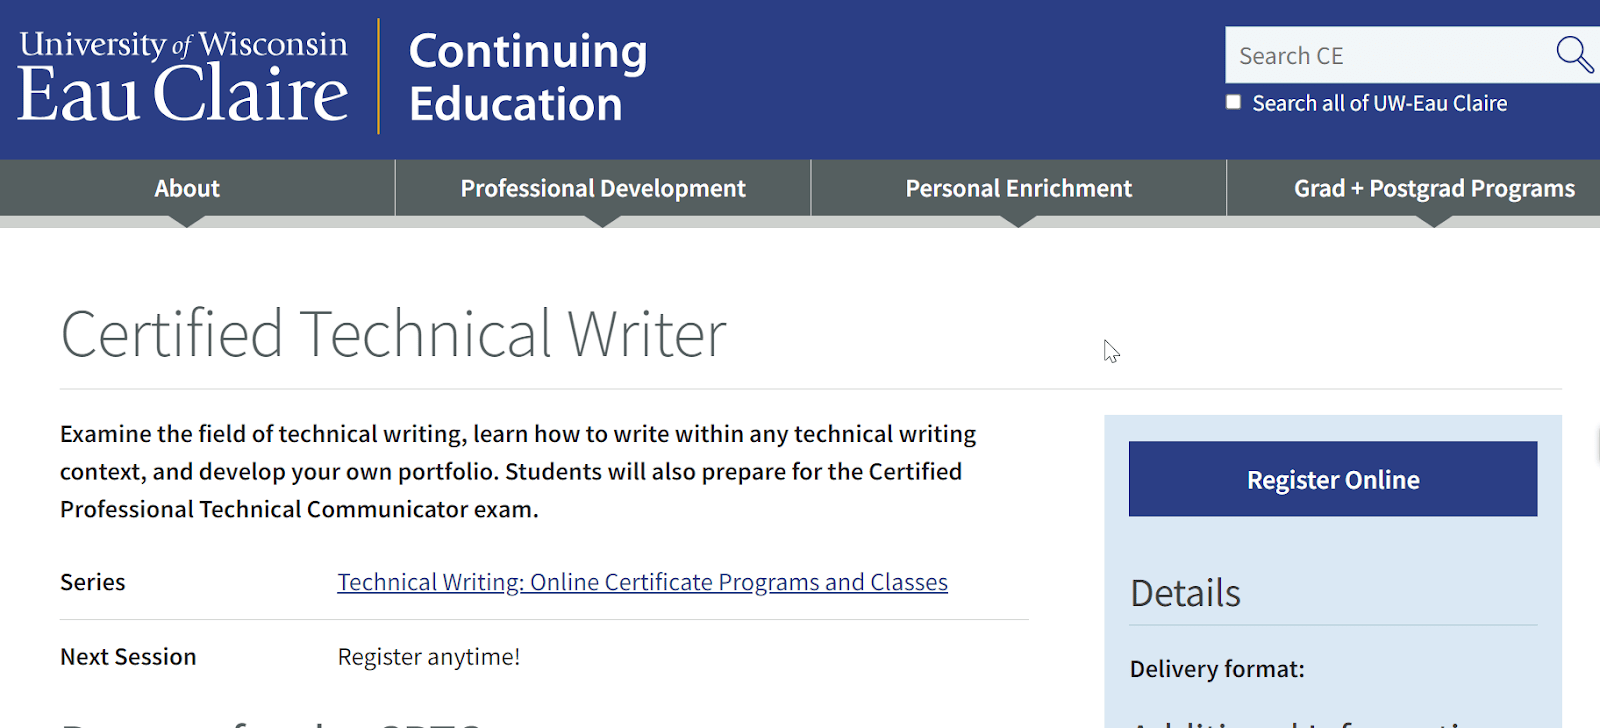Expand the Professional Development dropdown
Screen dimensions: 1600x728
click(602, 188)
